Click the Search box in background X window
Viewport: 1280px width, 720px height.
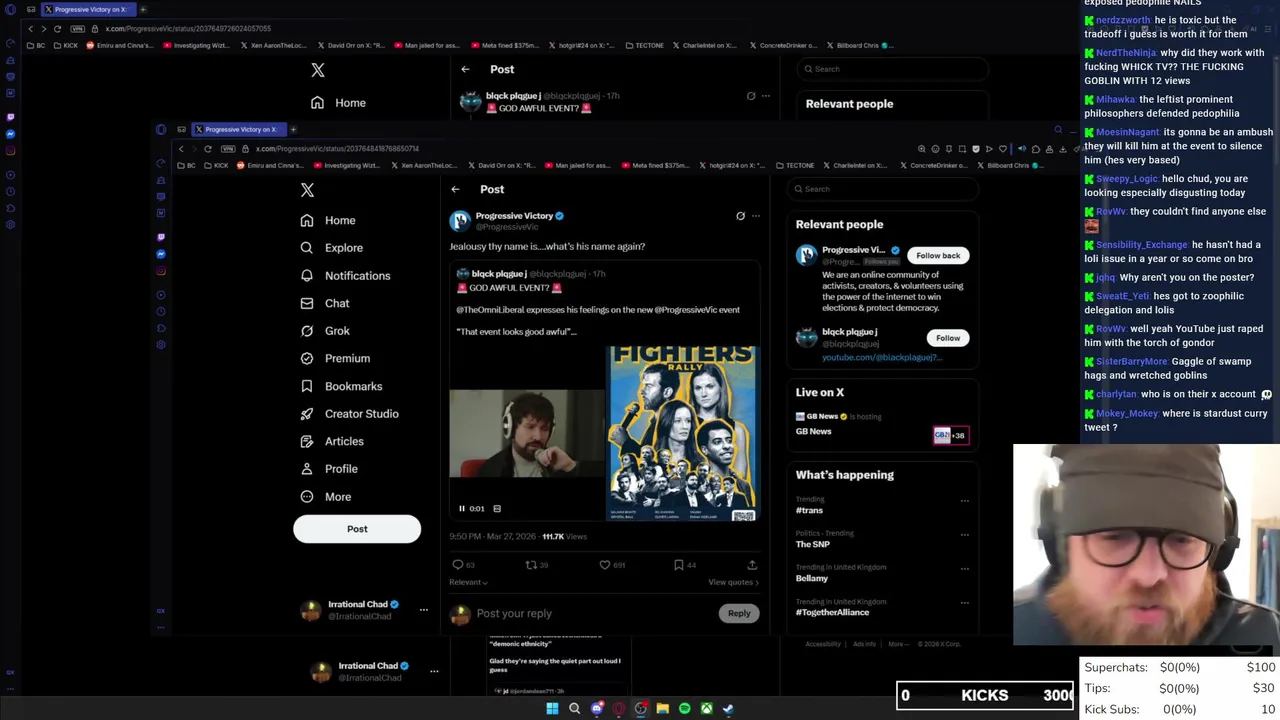click(x=895, y=69)
